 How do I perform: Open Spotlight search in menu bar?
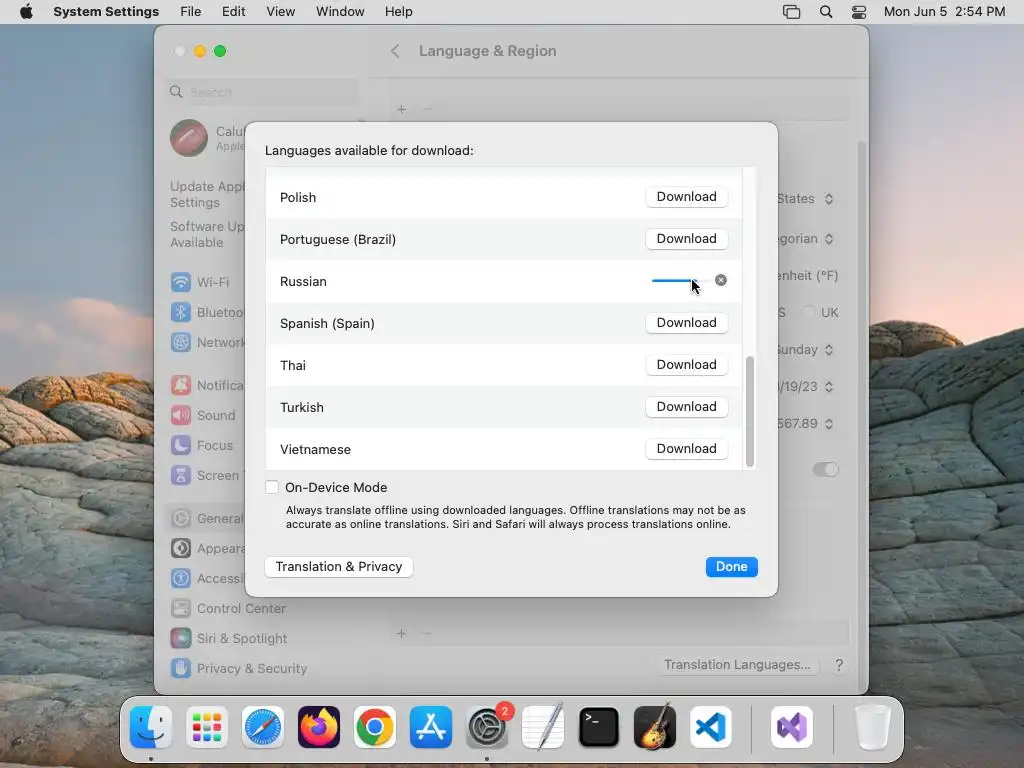pyautogui.click(x=826, y=12)
